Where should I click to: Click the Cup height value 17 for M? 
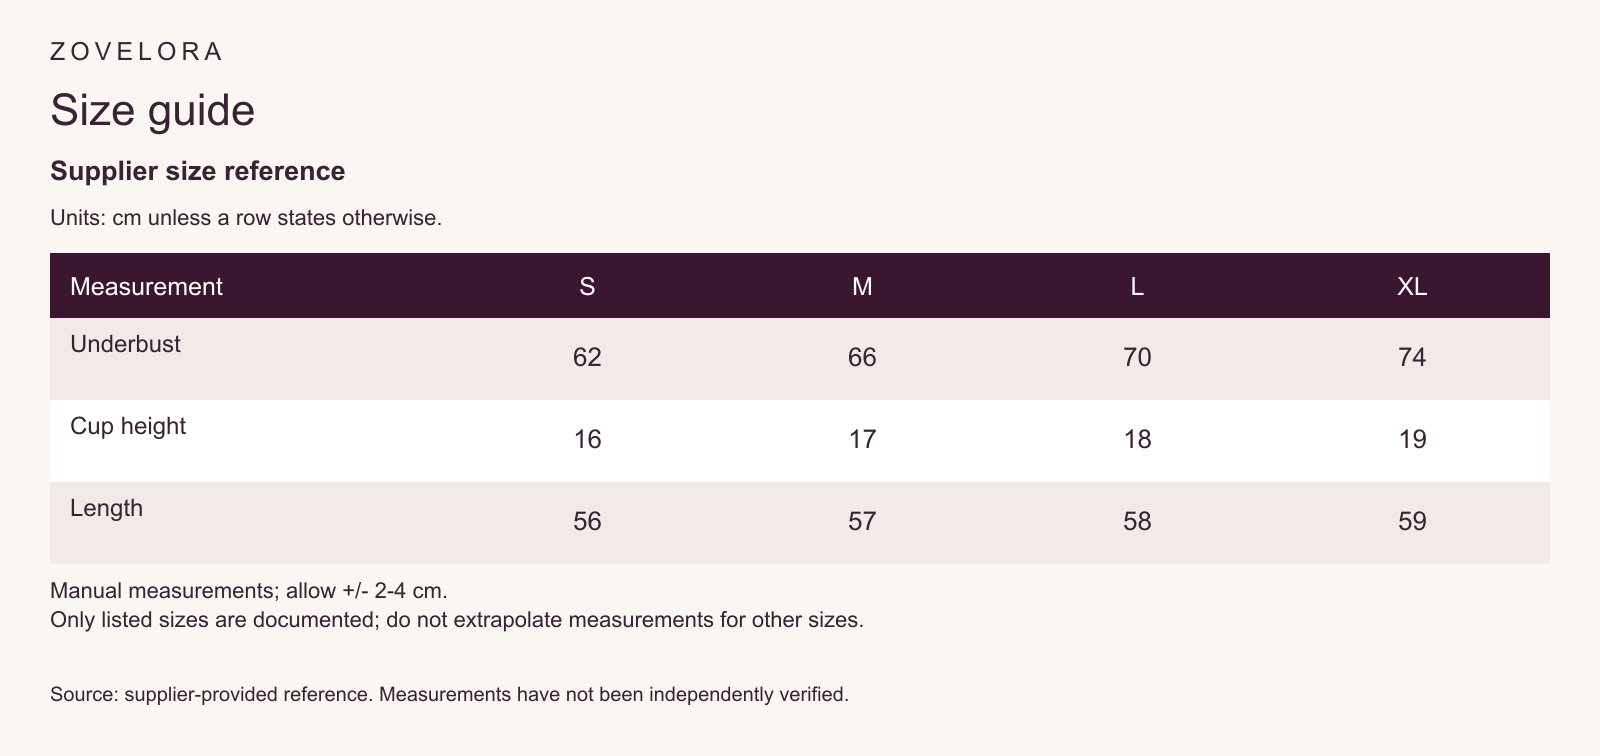click(x=862, y=439)
